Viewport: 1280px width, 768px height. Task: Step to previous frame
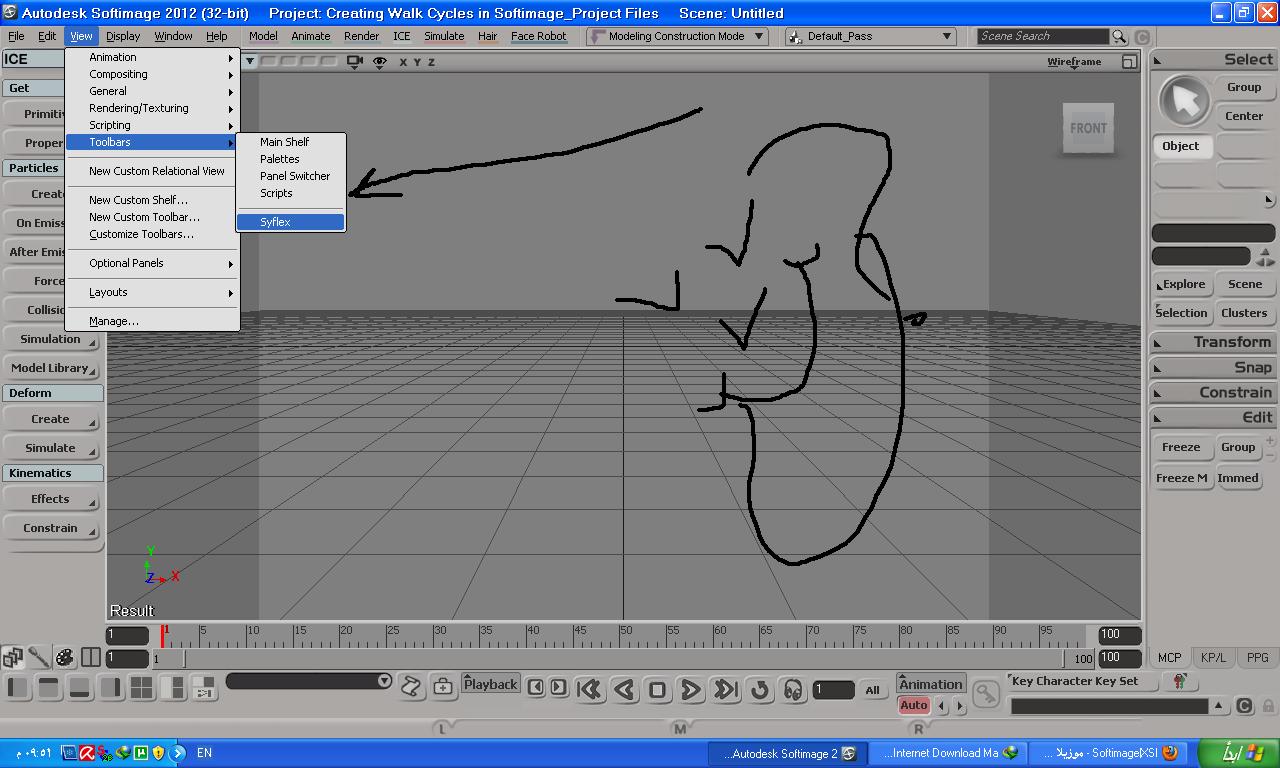pos(536,686)
